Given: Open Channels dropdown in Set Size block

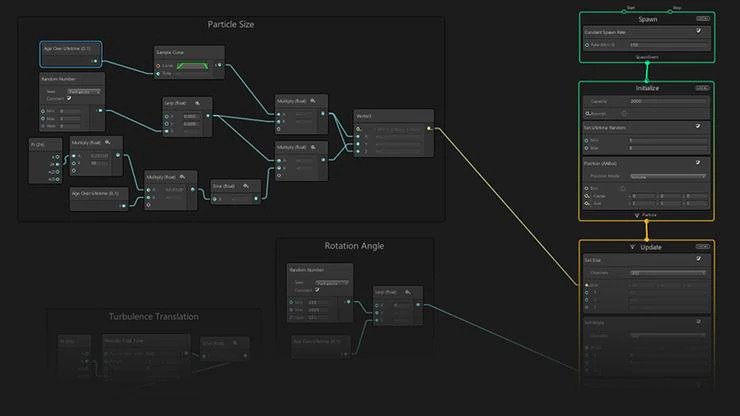Looking at the screenshot, I should click(668, 273).
